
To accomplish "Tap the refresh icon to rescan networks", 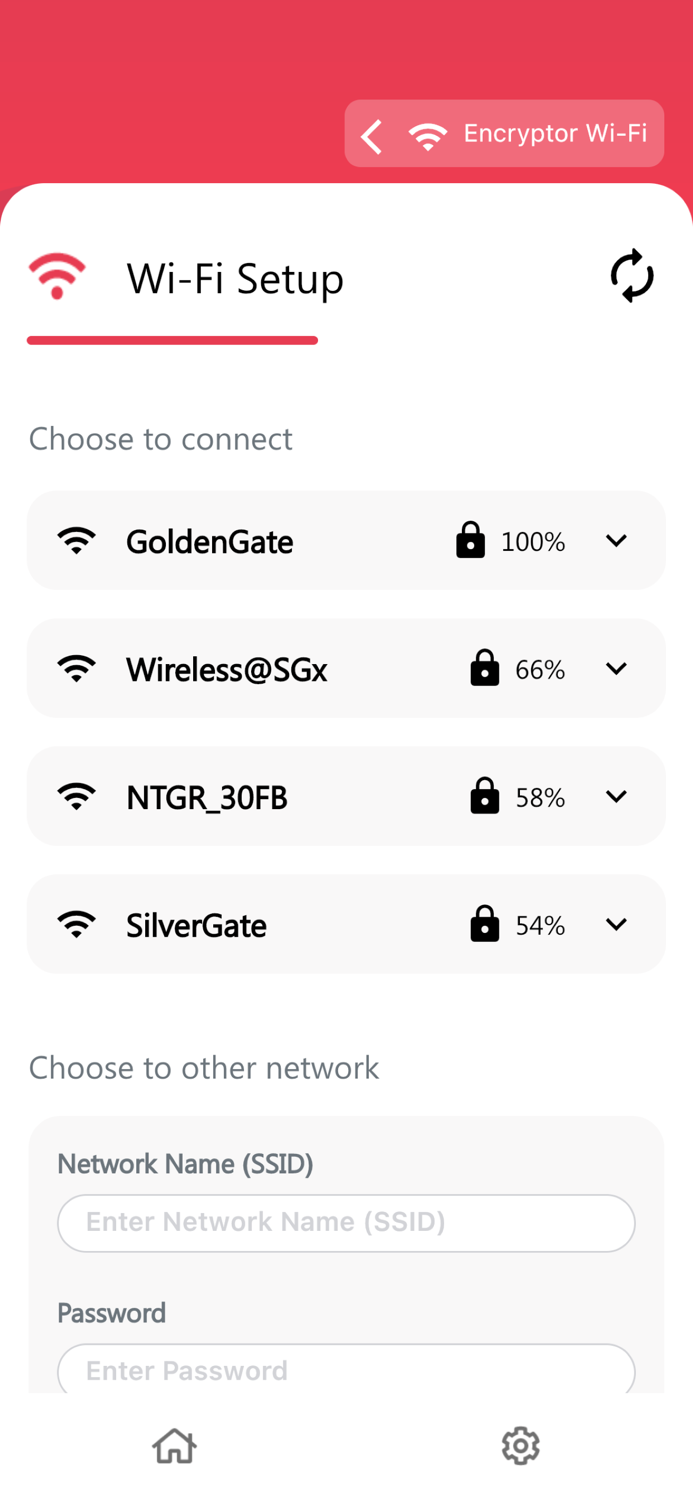I will (632, 277).
